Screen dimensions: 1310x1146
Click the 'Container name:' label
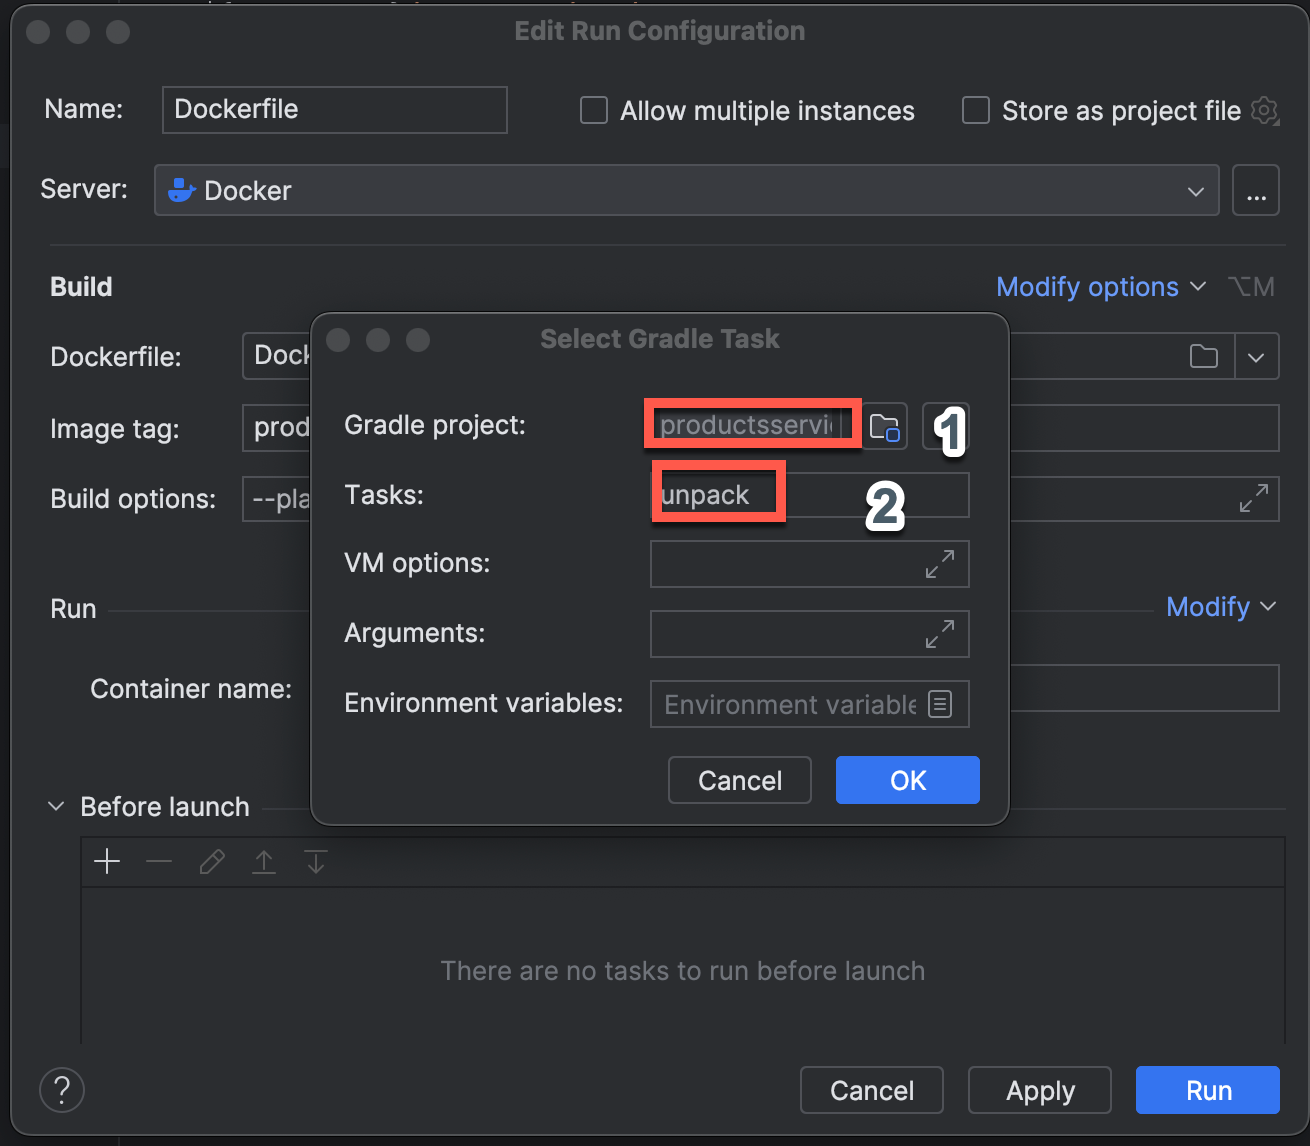(x=191, y=689)
